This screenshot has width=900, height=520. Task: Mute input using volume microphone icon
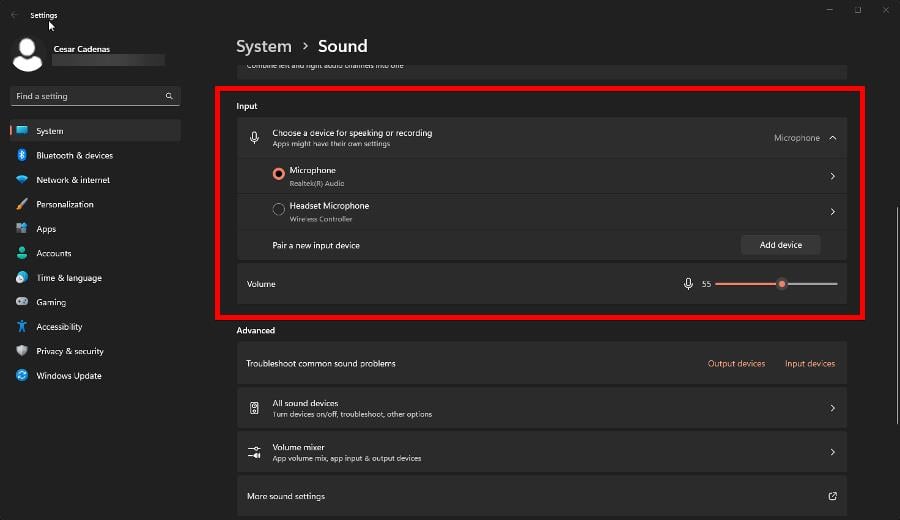(688, 284)
